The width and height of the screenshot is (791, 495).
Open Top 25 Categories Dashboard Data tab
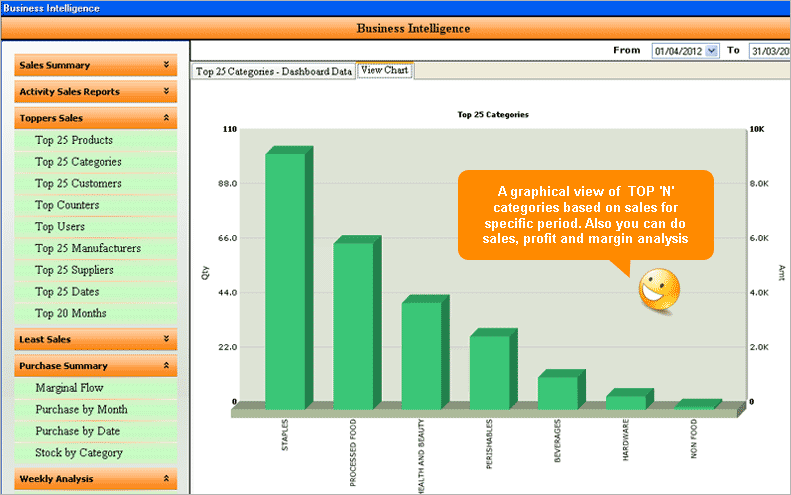pos(273,71)
